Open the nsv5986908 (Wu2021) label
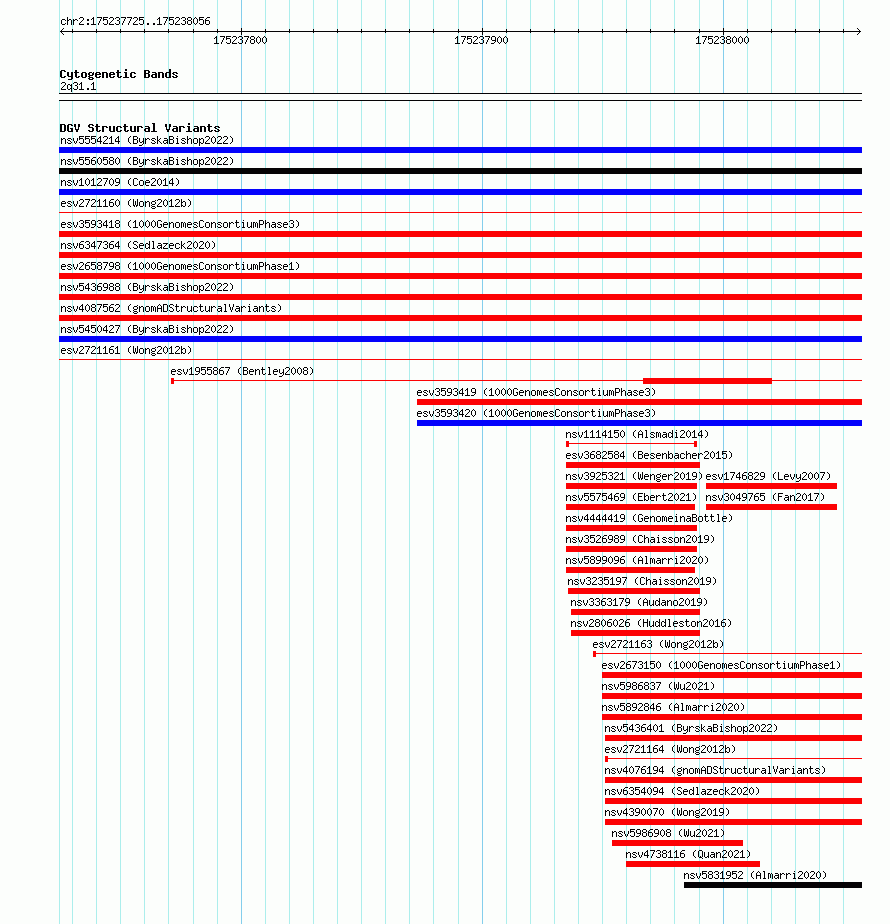 668,833
